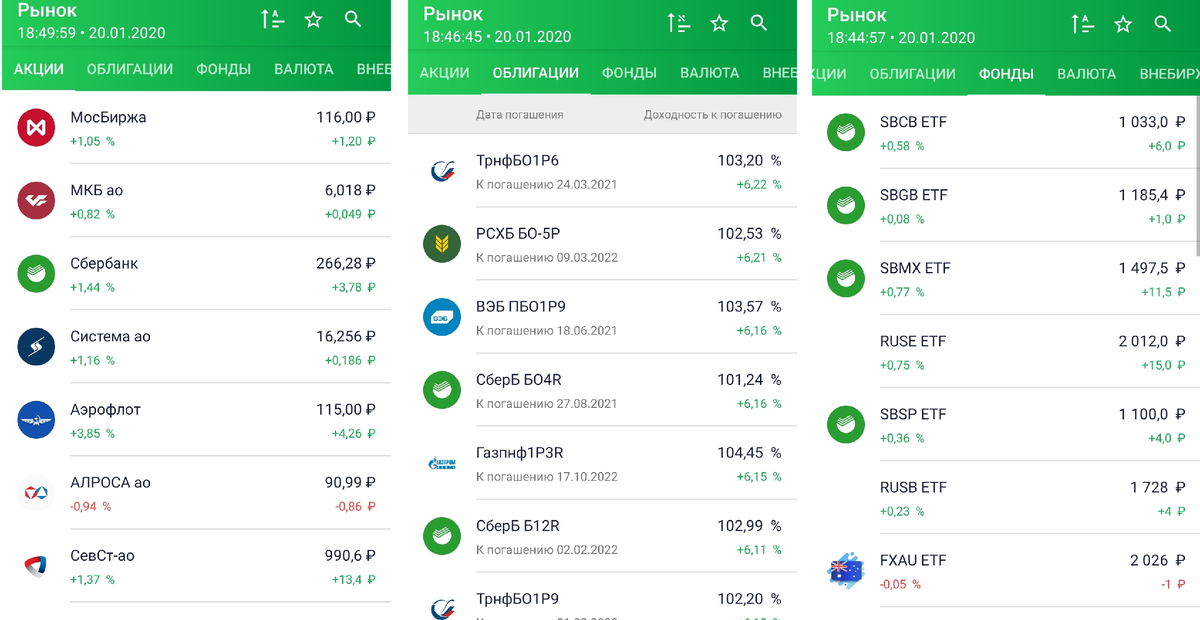
Task: Switch to Валюта tab in the first screen
Action: (x=304, y=69)
